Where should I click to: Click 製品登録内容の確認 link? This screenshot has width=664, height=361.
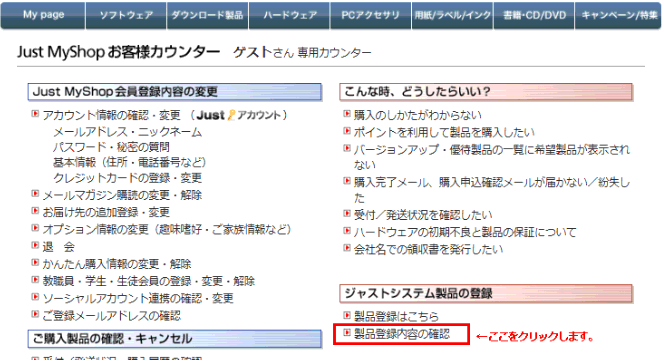(402, 334)
